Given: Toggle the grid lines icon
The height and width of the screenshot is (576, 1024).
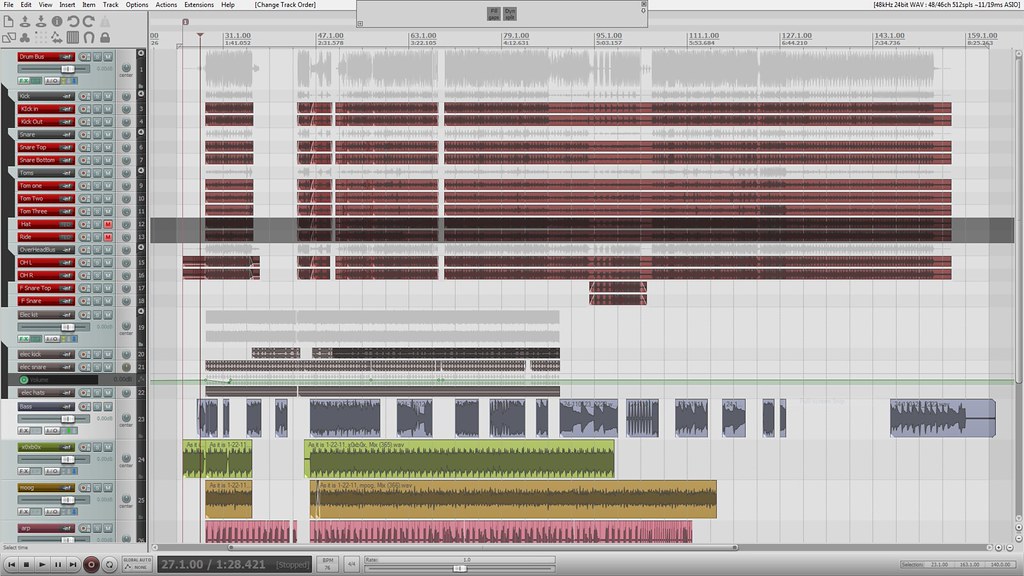Looking at the screenshot, I should click(73, 37).
